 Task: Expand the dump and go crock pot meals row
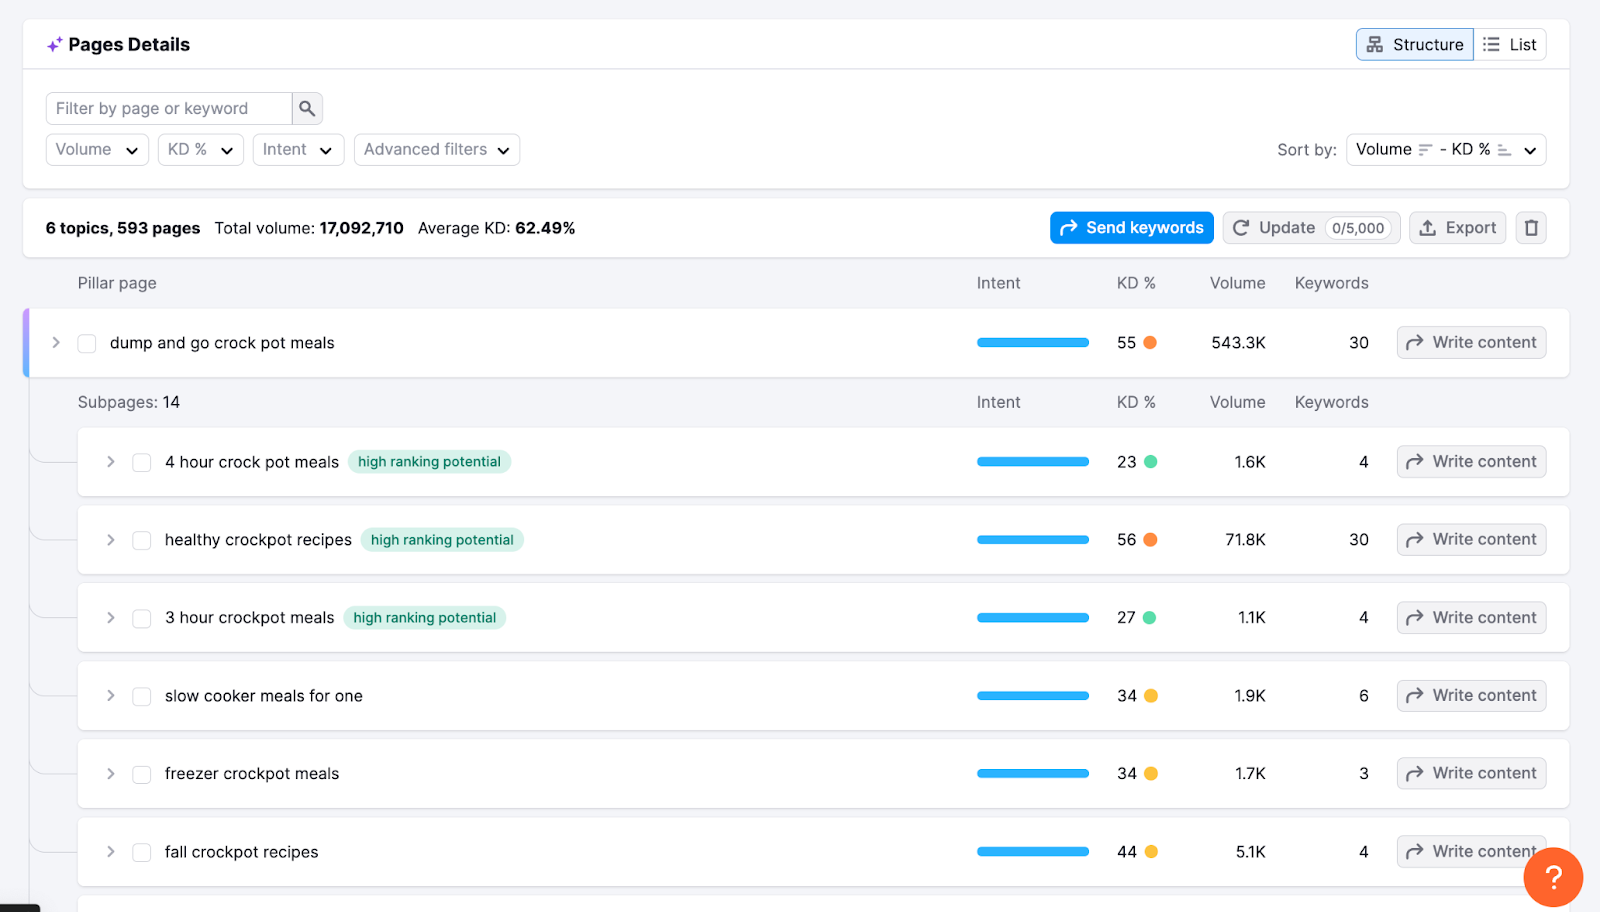pos(56,343)
